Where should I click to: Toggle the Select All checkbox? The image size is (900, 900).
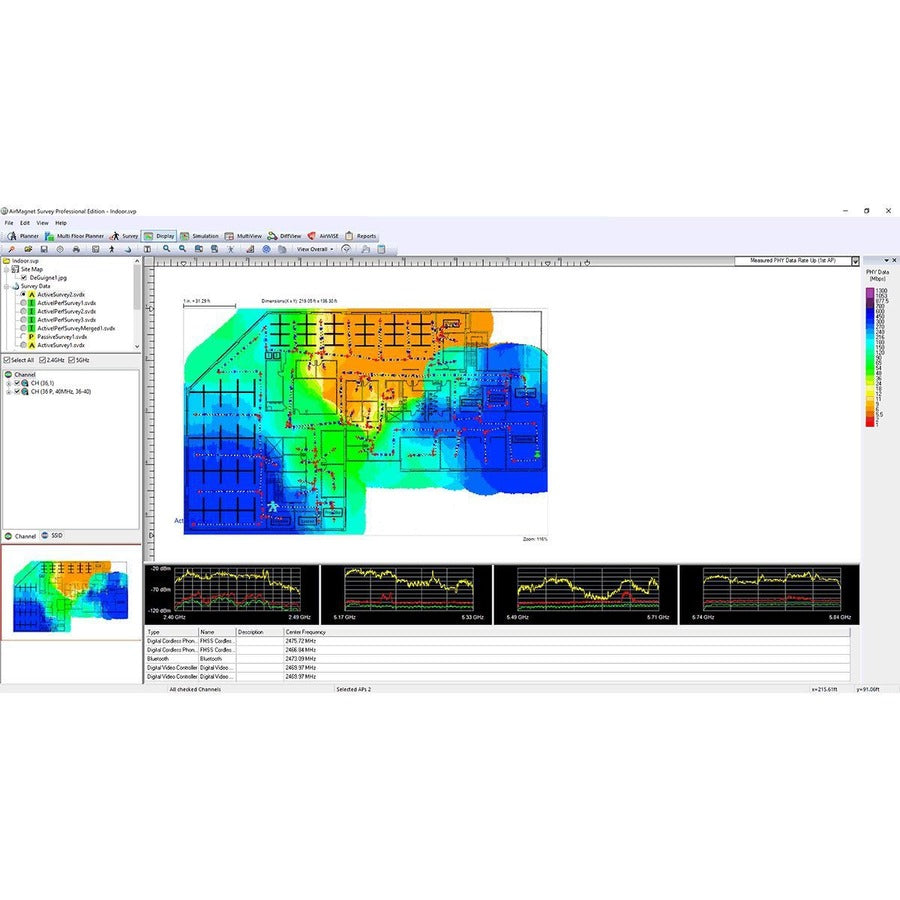[x=7, y=359]
